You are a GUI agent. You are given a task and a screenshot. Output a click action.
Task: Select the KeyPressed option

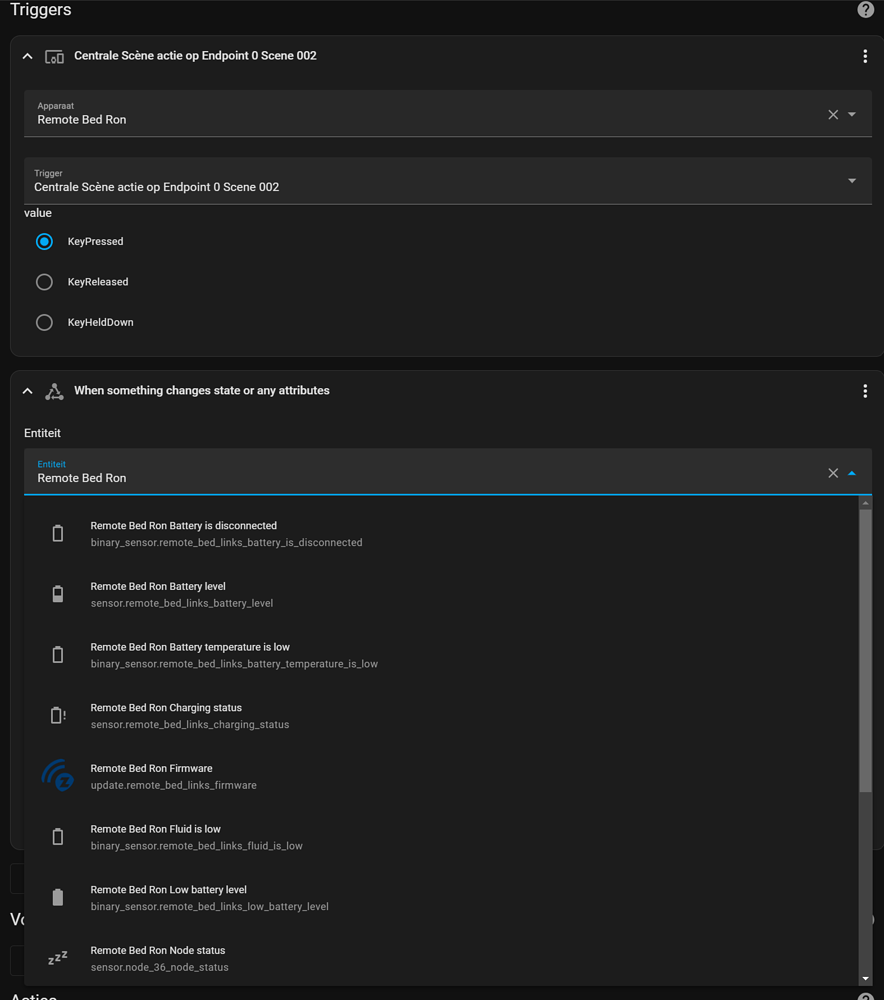point(44,241)
